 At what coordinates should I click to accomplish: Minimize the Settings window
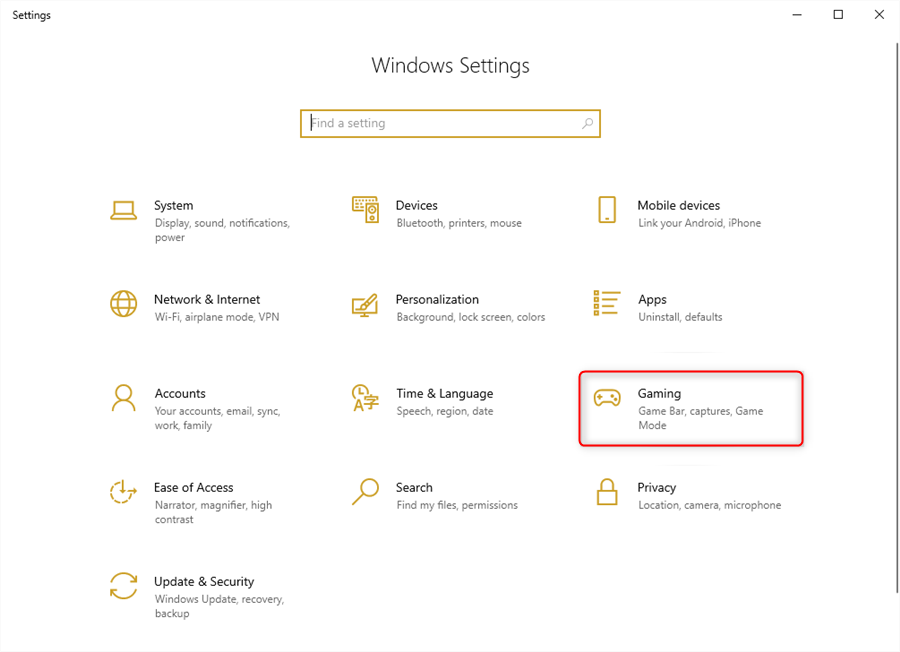(797, 14)
